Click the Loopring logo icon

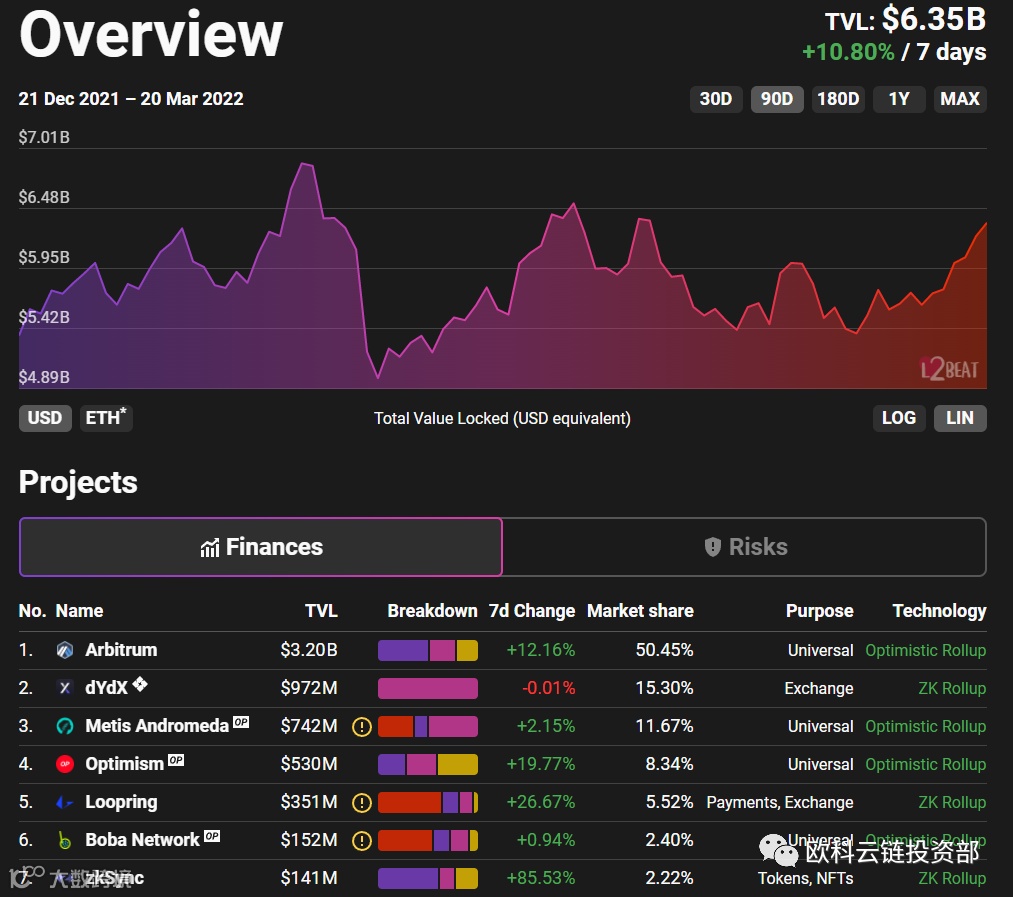tap(65, 803)
